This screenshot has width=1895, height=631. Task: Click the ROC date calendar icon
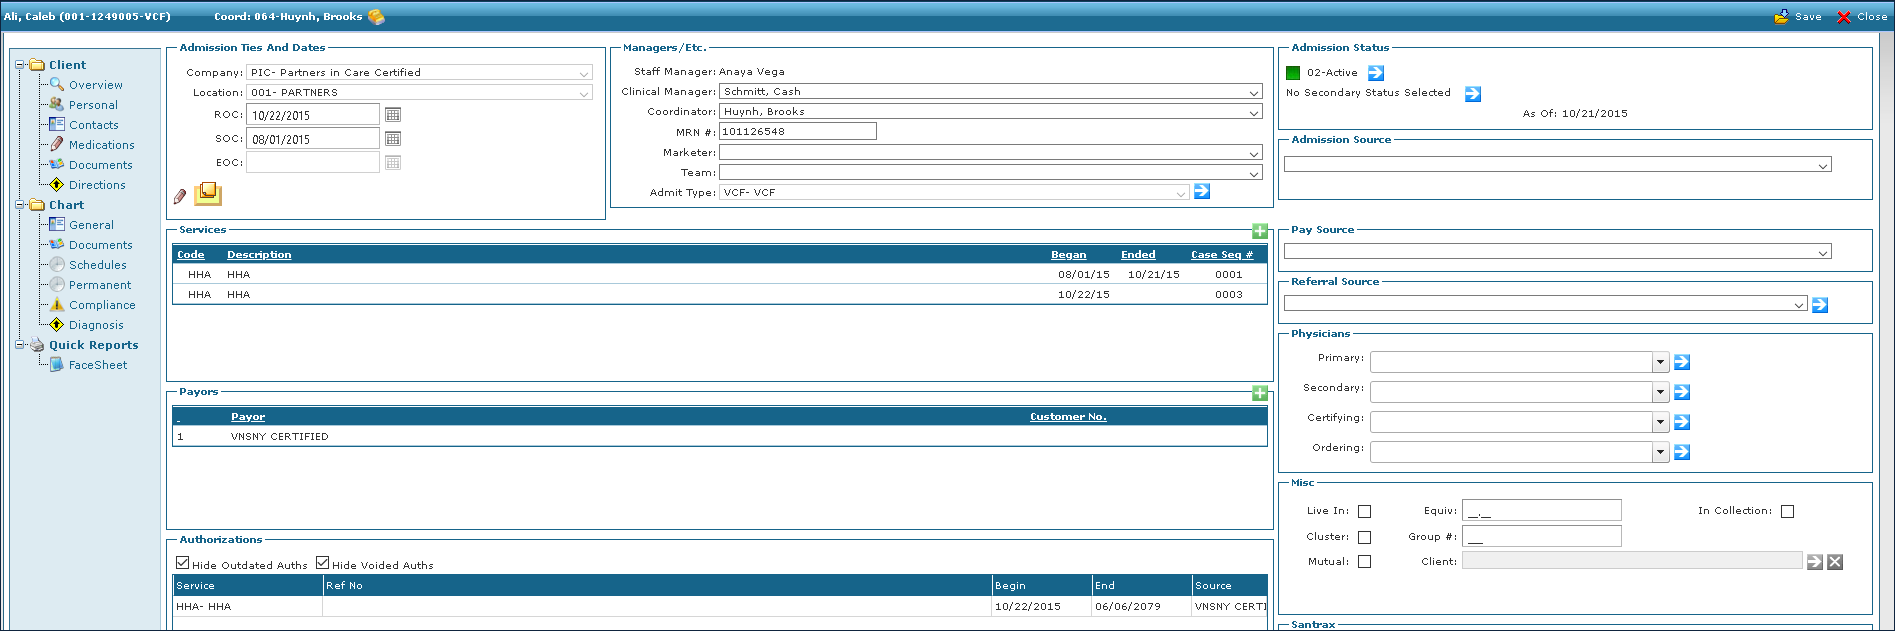coord(393,115)
